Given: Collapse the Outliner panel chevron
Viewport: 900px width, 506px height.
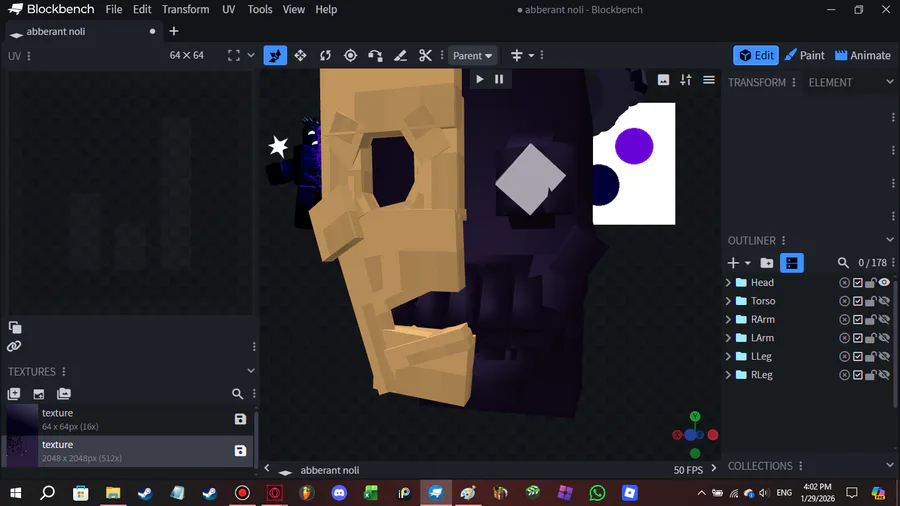Looking at the screenshot, I should click(x=890, y=240).
